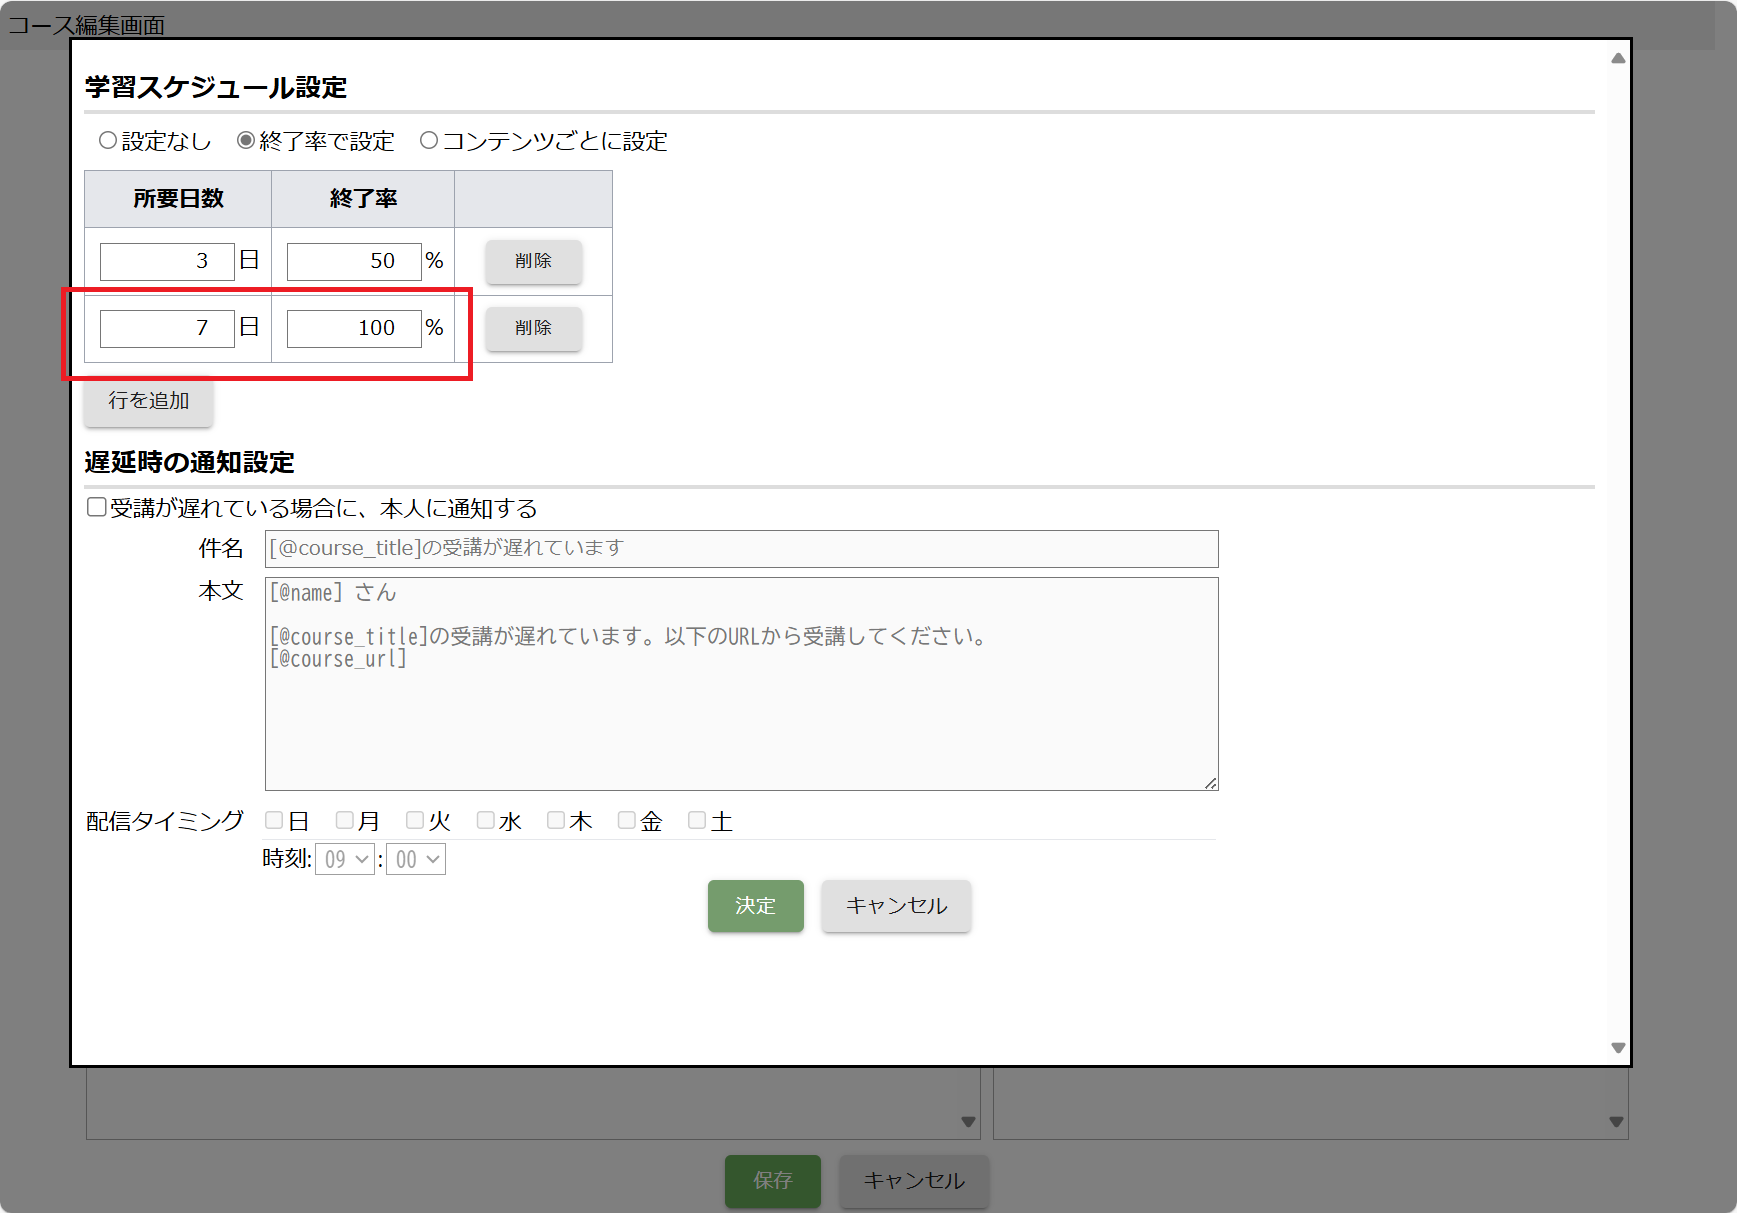Click the 本文 textarea resize handle
Viewport: 1737px width, 1213px height.
[x=1210, y=783]
